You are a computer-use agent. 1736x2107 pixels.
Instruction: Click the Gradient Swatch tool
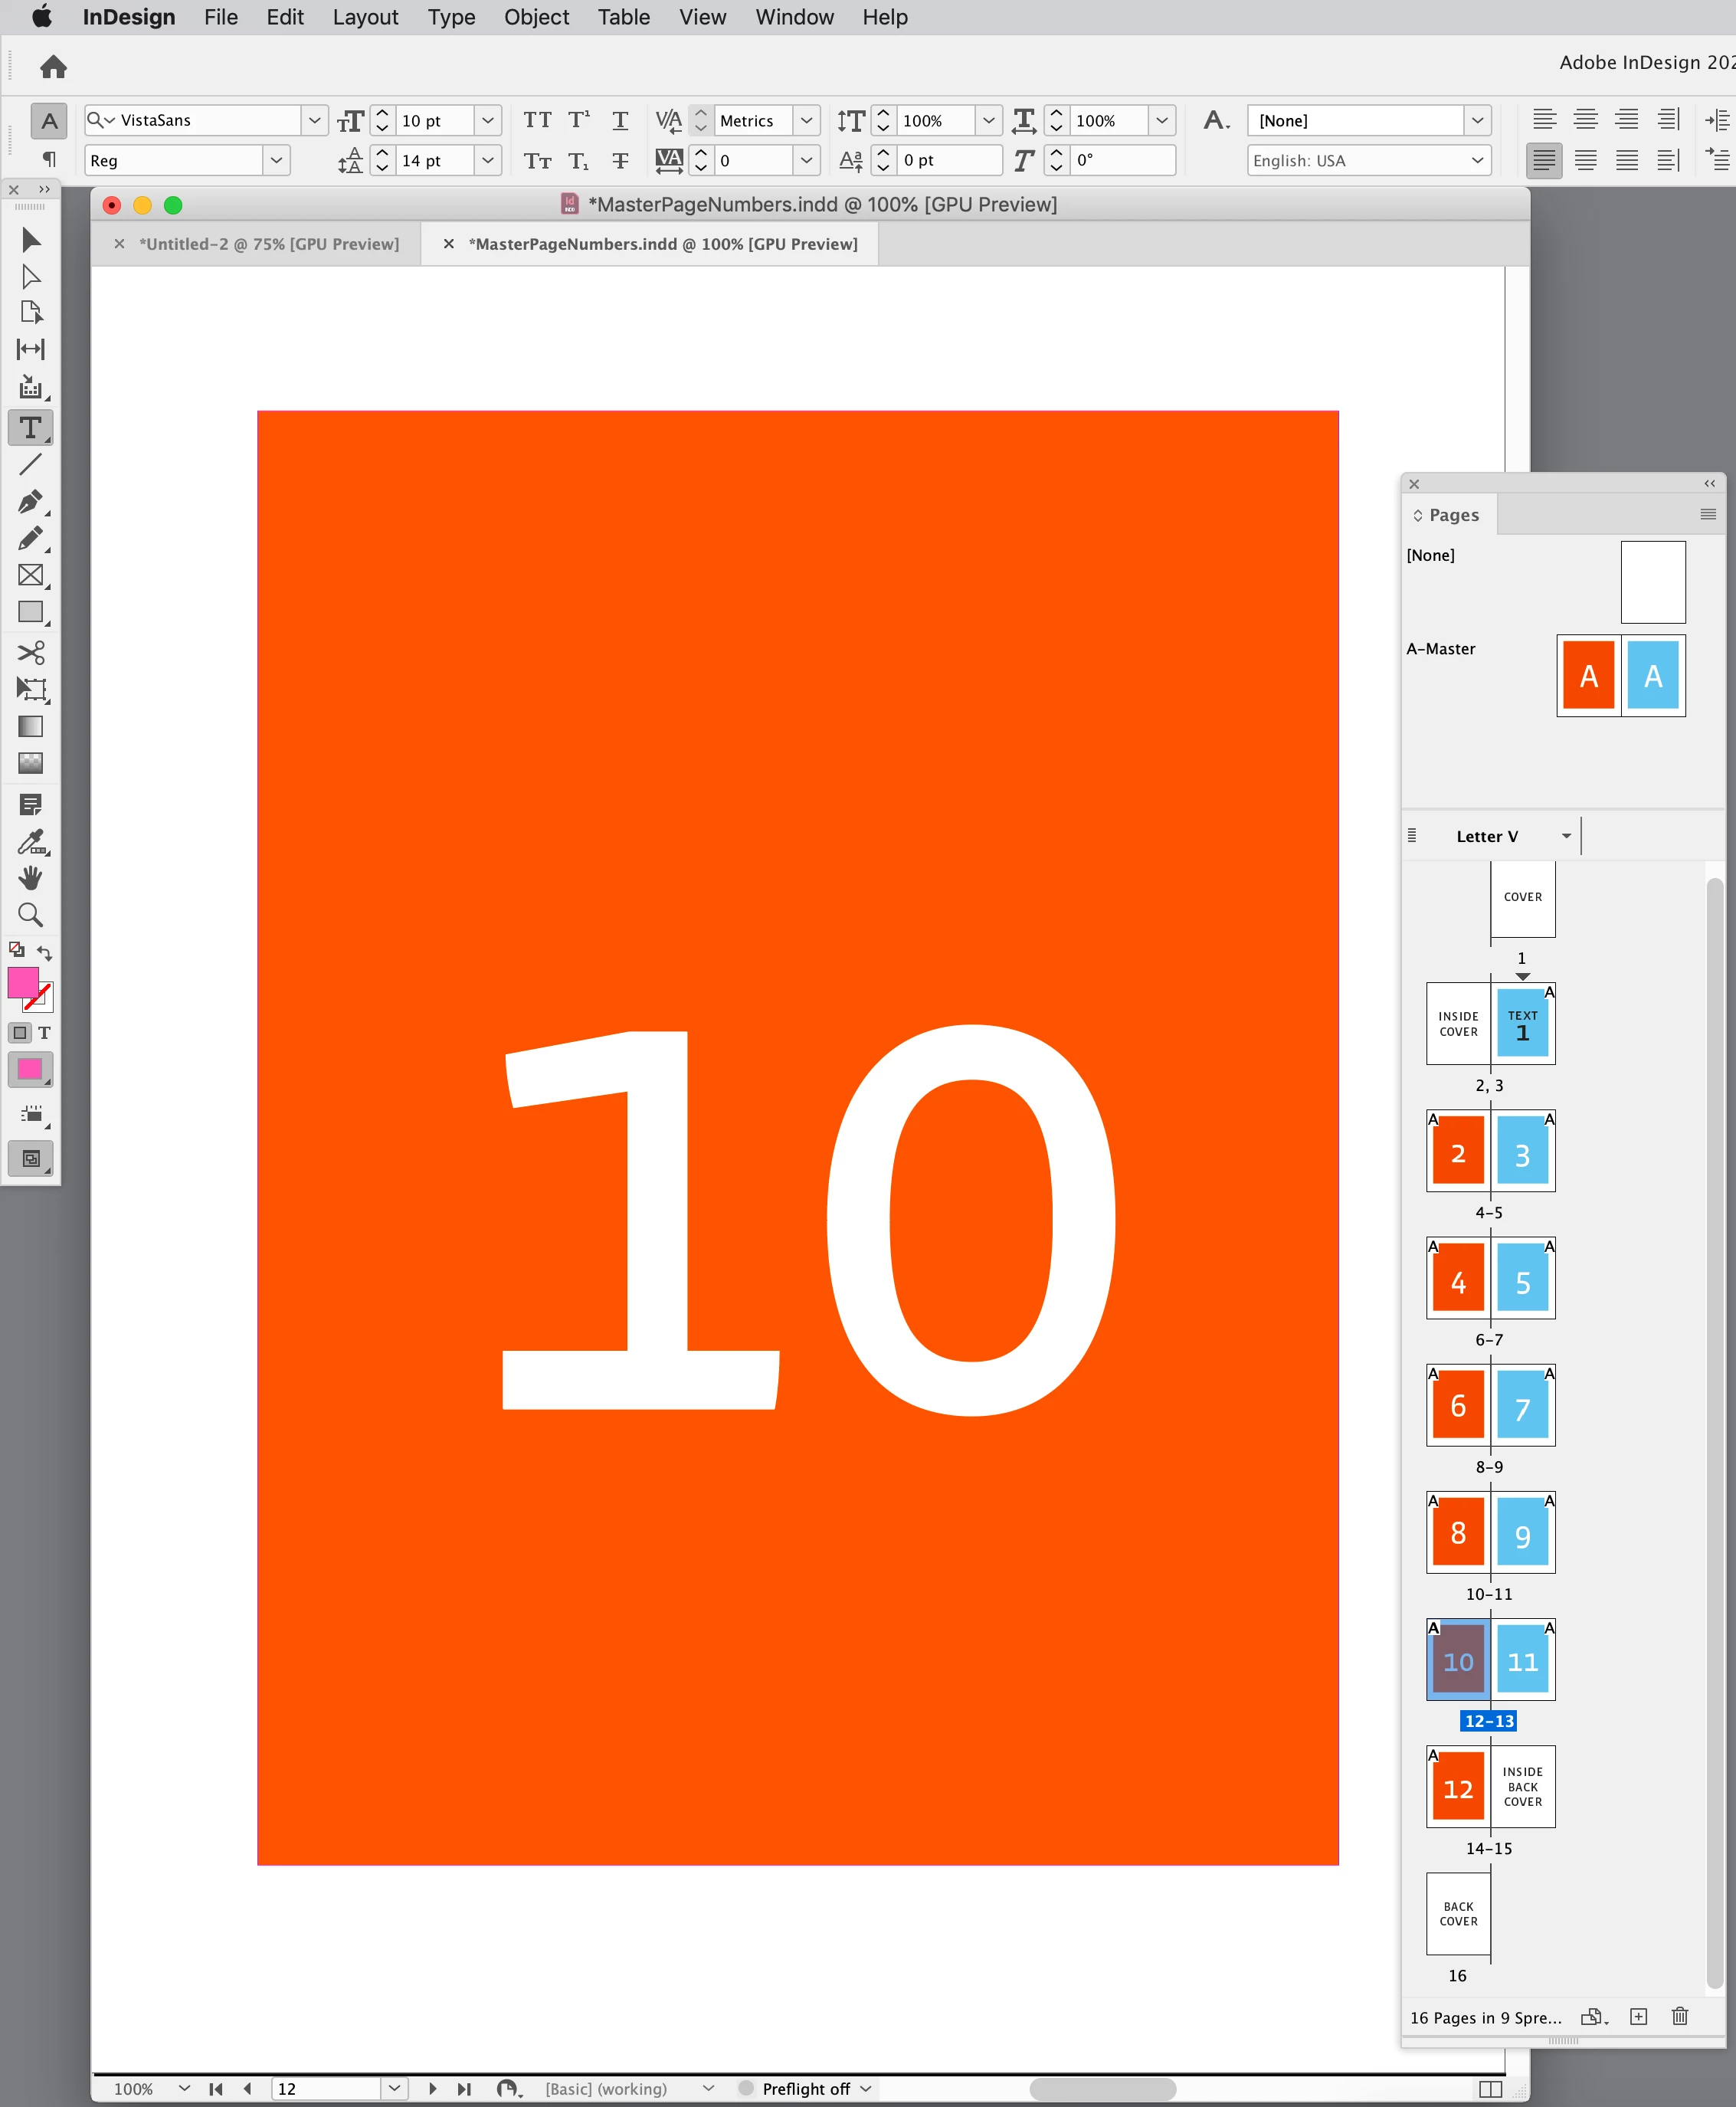30,726
